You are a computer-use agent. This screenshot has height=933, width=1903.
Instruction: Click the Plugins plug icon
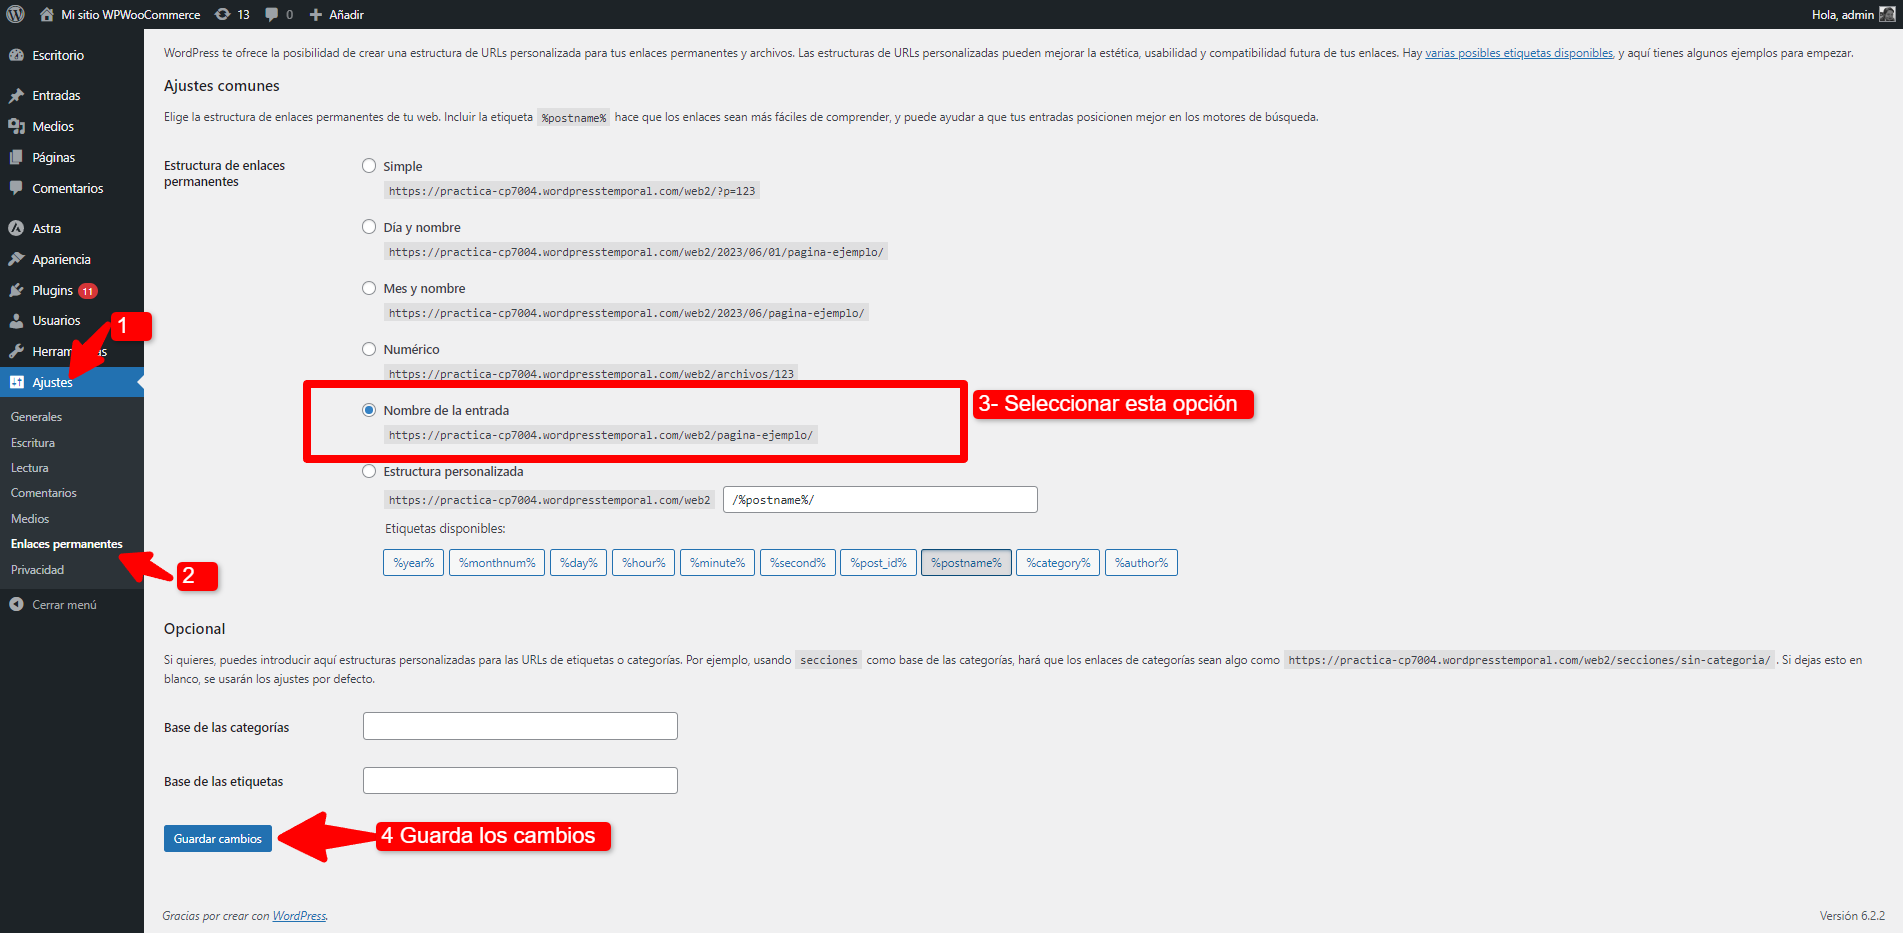click(x=16, y=290)
